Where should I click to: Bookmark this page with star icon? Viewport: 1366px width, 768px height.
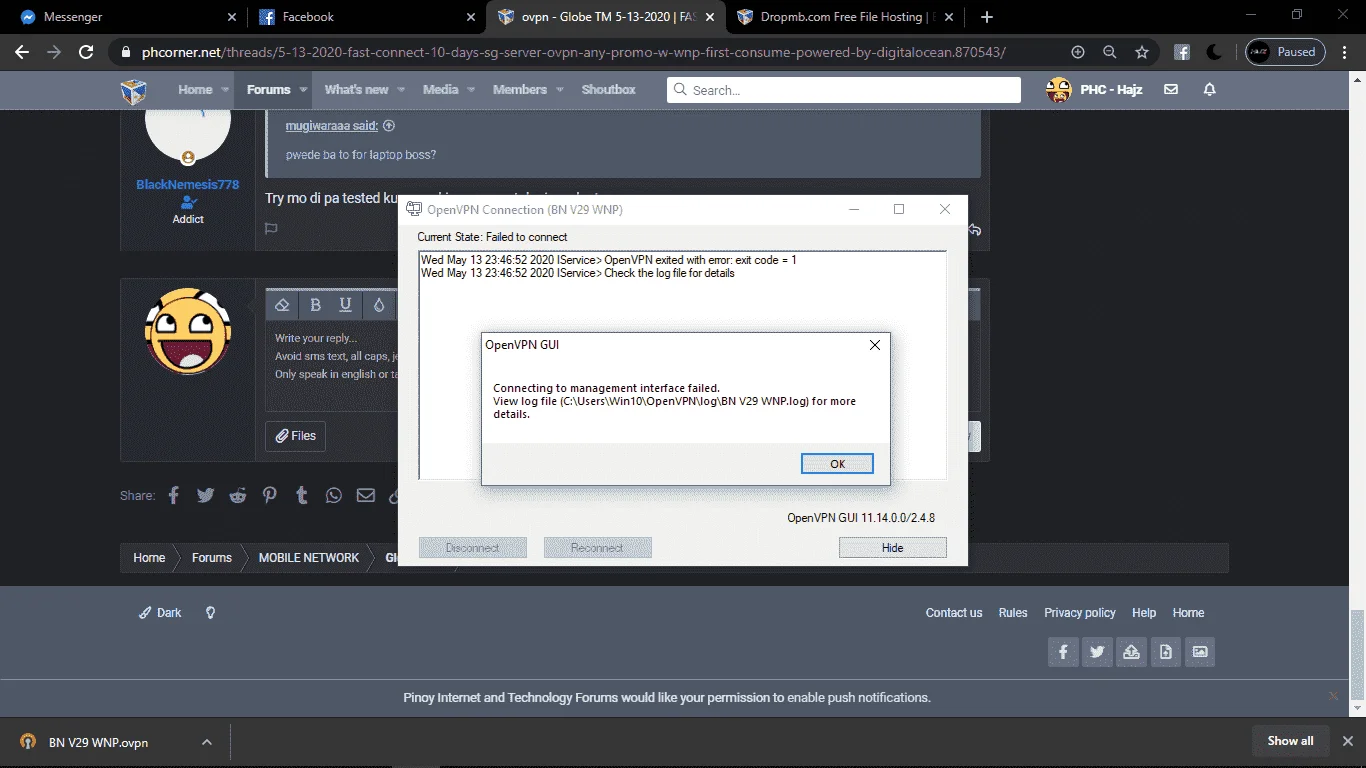(x=1142, y=52)
